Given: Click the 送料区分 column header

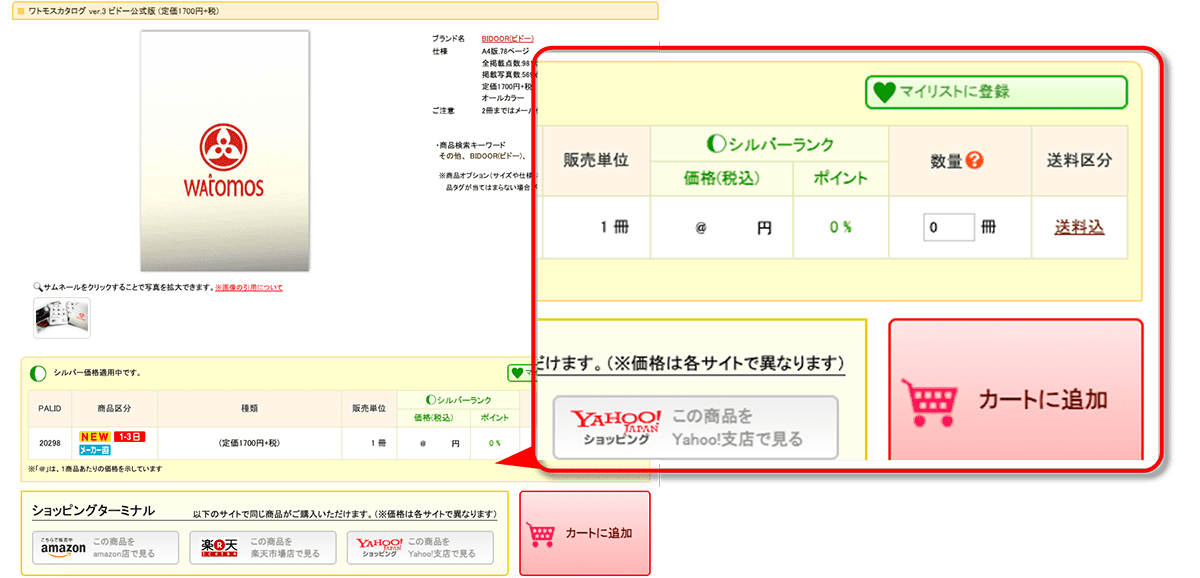Looking at the screenshot, I should (x=1079, y=160).
